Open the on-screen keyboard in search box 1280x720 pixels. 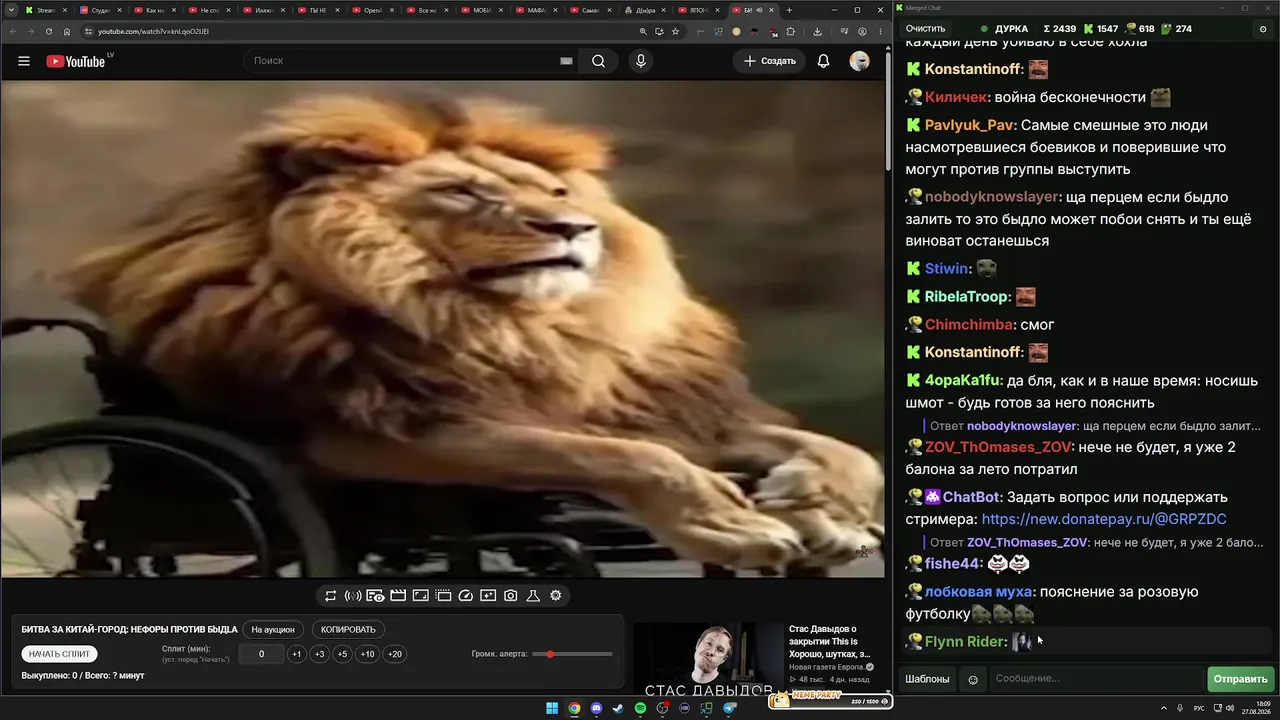pyautogui.click(x=566, y=61)
